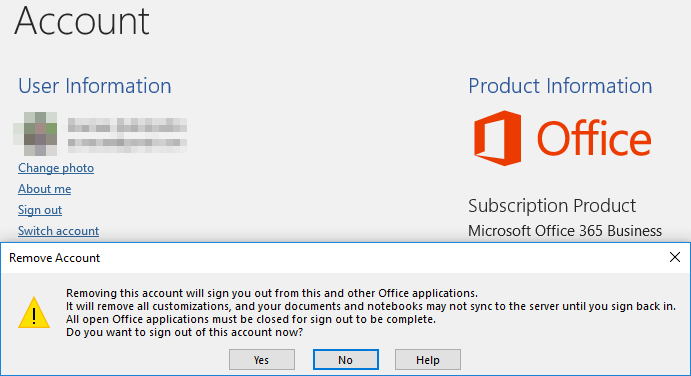This screenshot has height=376, width=691.
Task: Click the Switch account link
Action: click(58, 231)
